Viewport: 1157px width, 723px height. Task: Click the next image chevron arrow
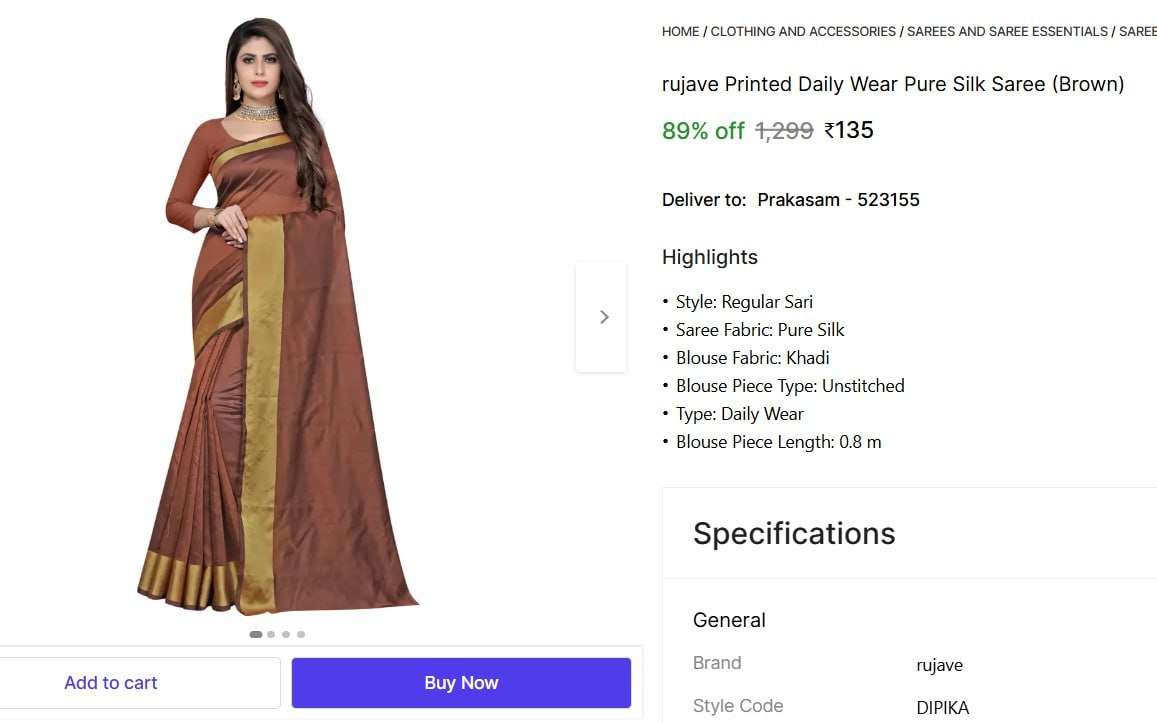click(602, 317)
